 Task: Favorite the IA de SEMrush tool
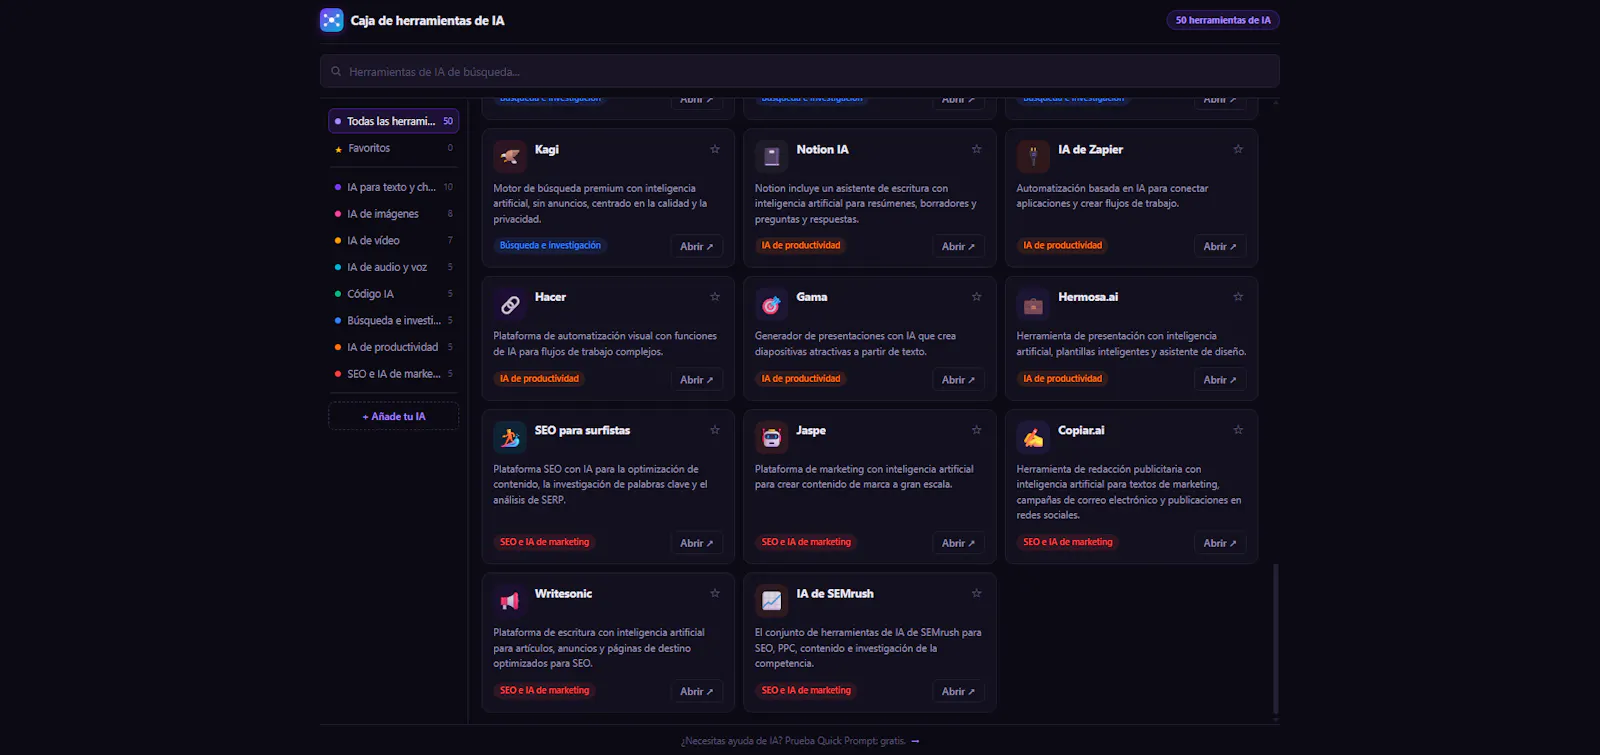[x=977, y=593]
